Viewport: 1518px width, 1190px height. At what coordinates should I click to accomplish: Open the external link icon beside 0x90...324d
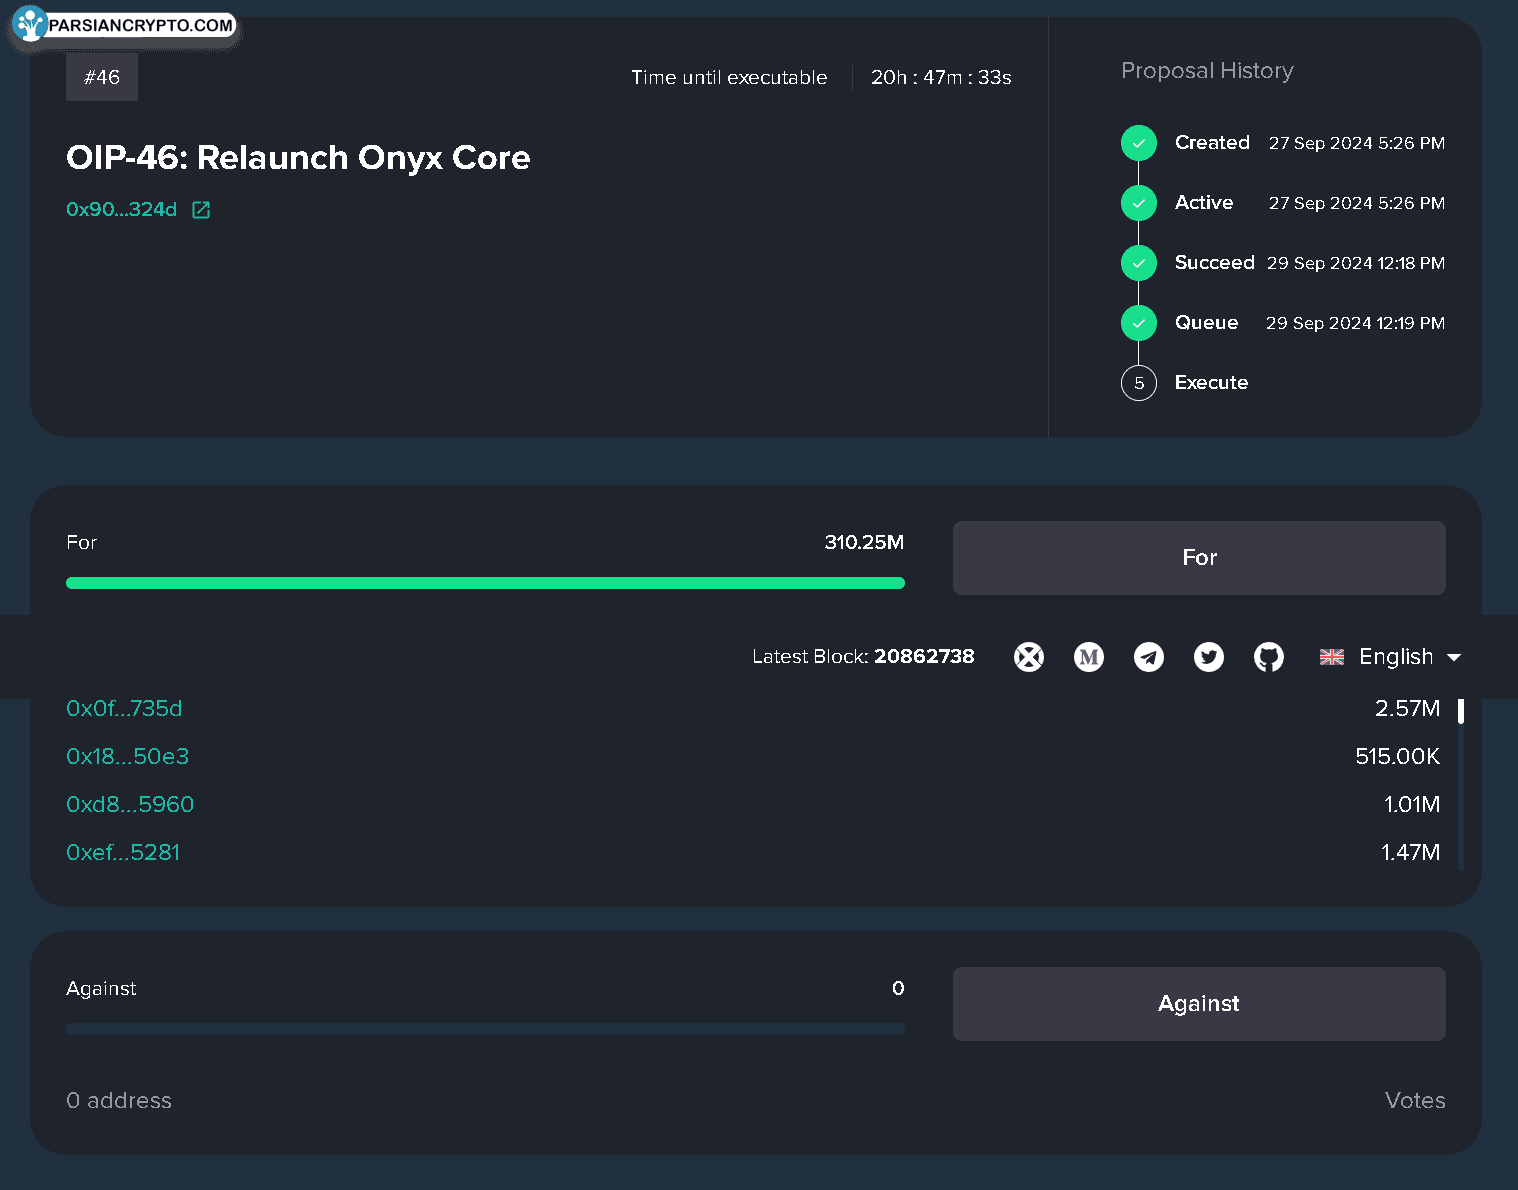(x=201, y=210)
